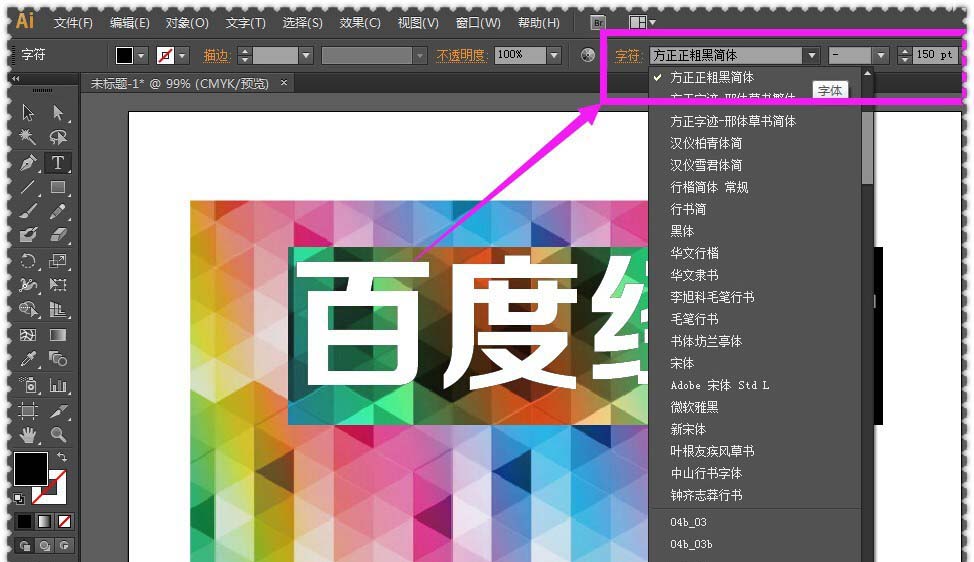Select the Paintbrush tool
This screenshot has width=974, height=562.
click(28, 212)
